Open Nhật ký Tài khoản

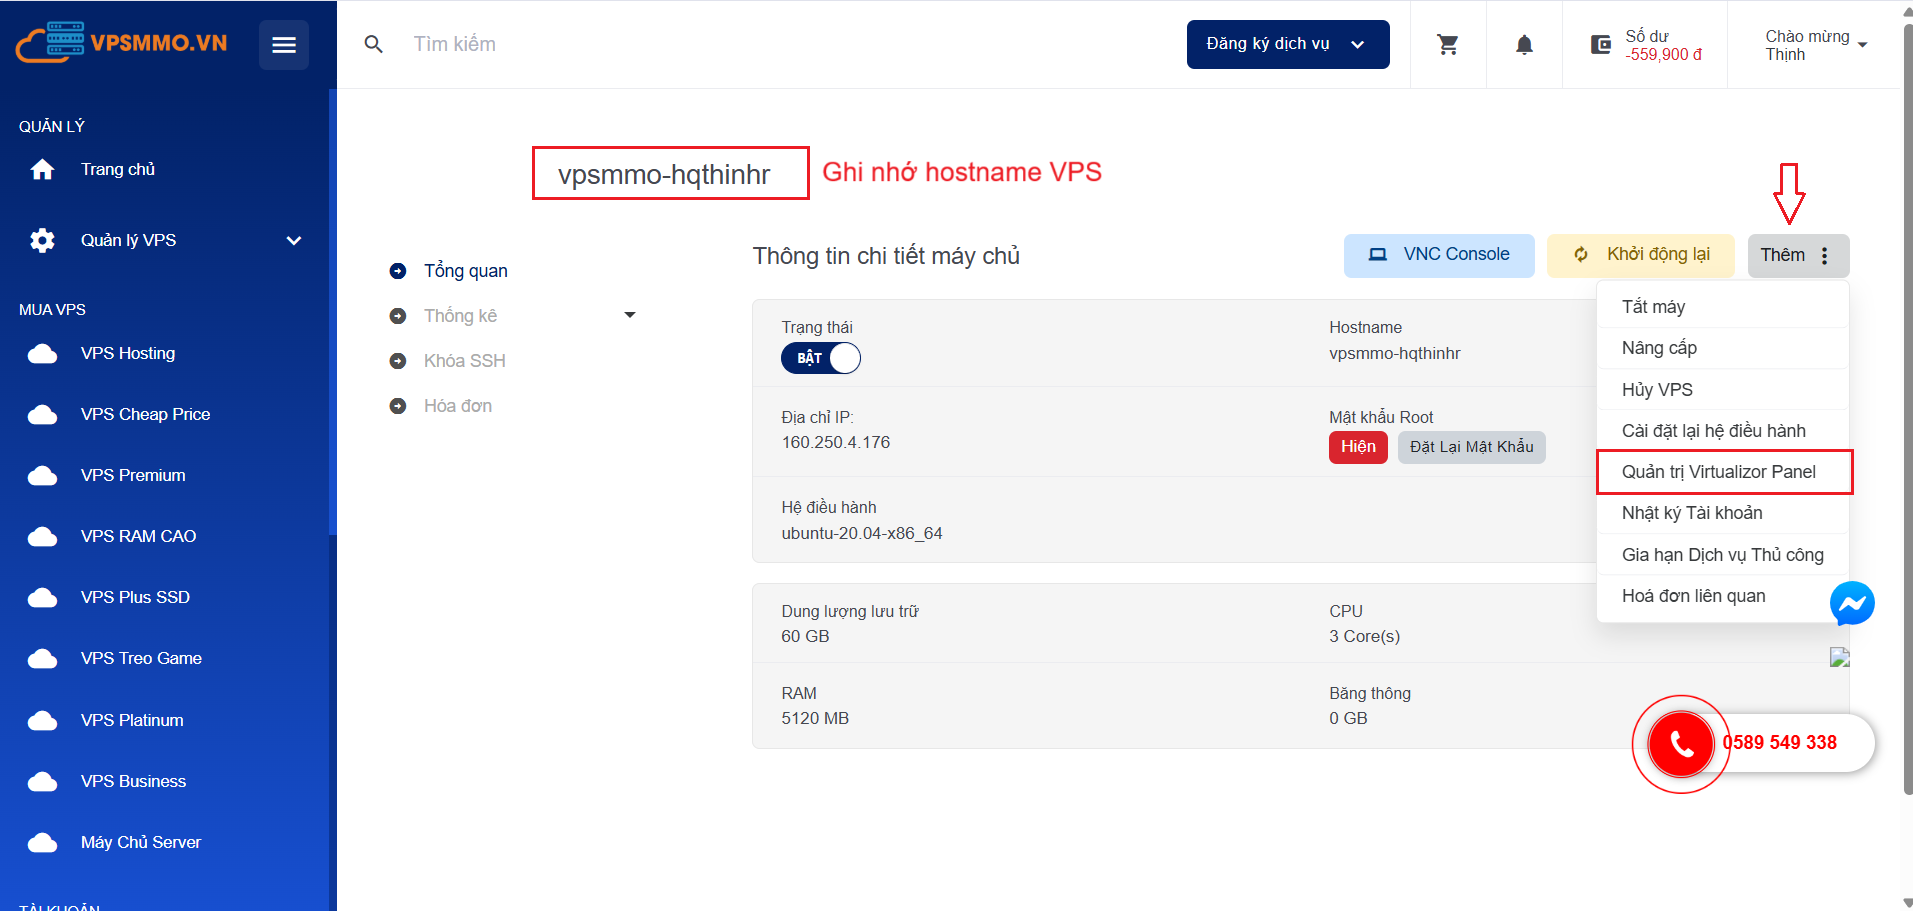point(1722,513)
